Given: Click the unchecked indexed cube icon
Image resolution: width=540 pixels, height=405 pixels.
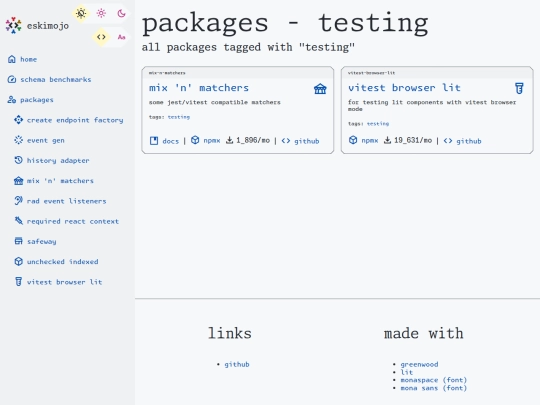Looking at the screenshot, I should coord(19,261).
